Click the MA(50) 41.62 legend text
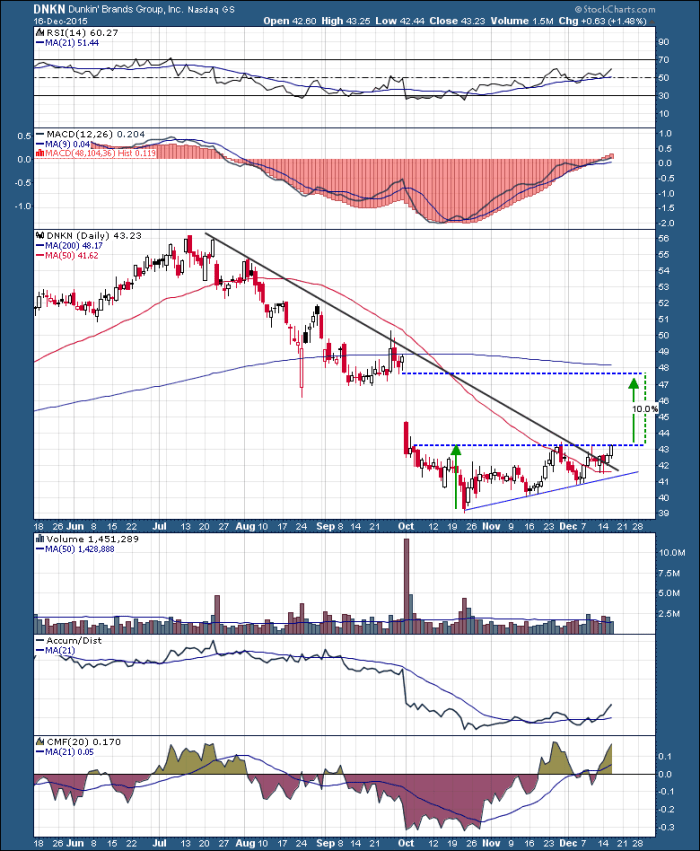 tap(72, 256)
